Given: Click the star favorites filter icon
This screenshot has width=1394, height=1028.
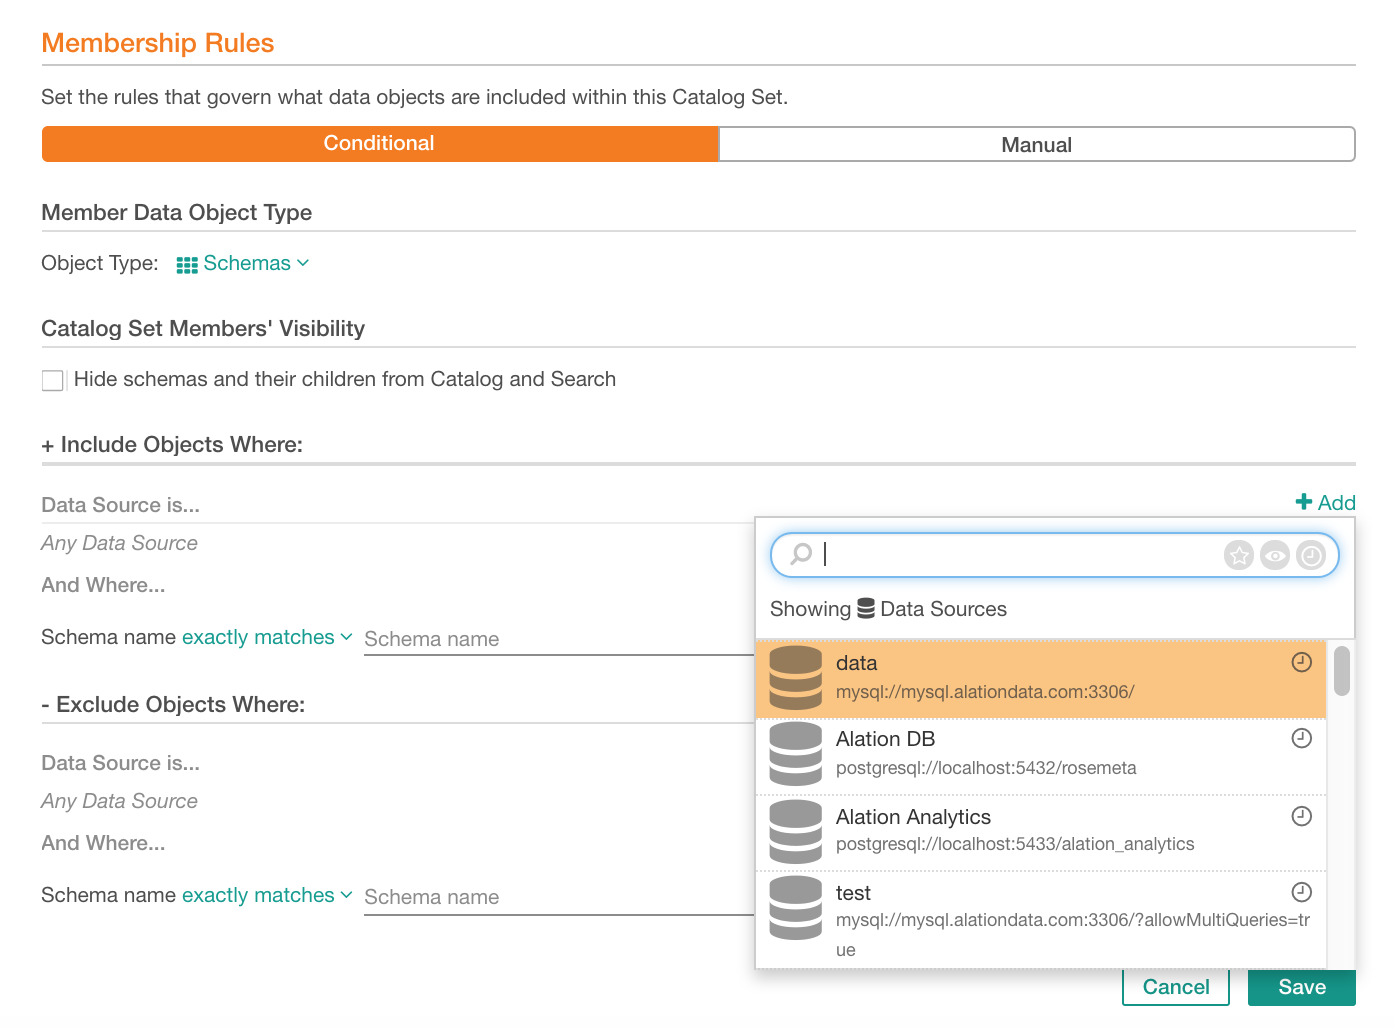Looking at the screenshot, I should (1239, 555).
